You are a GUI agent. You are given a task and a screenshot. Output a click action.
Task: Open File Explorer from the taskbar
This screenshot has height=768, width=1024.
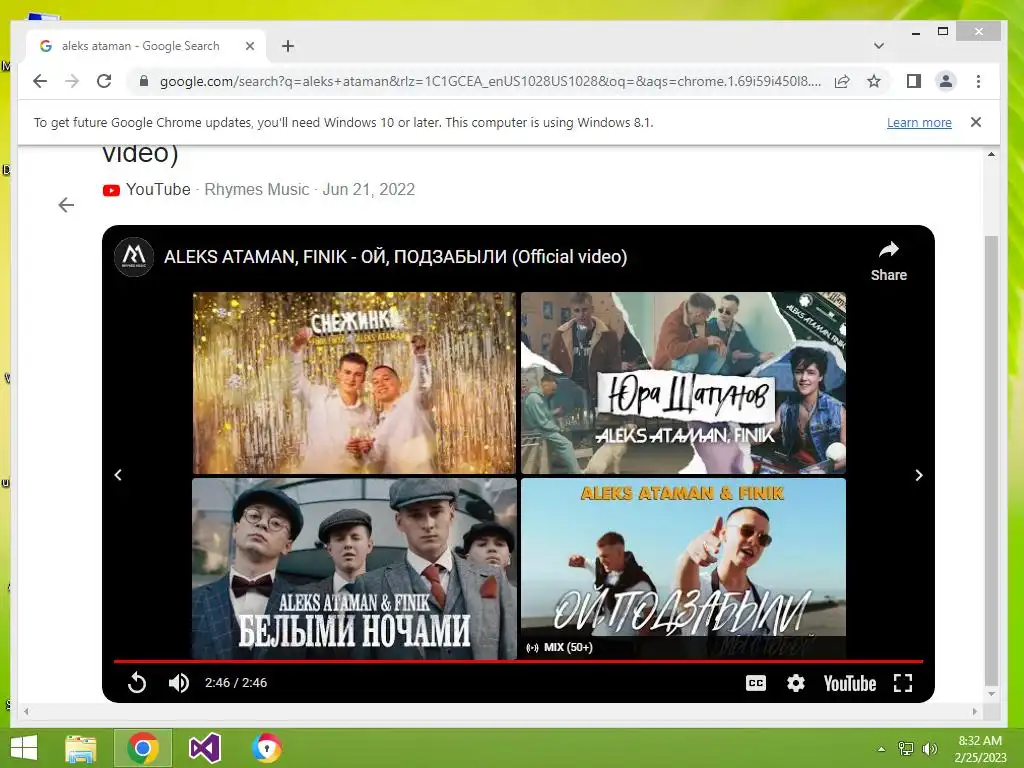[81, 748]
